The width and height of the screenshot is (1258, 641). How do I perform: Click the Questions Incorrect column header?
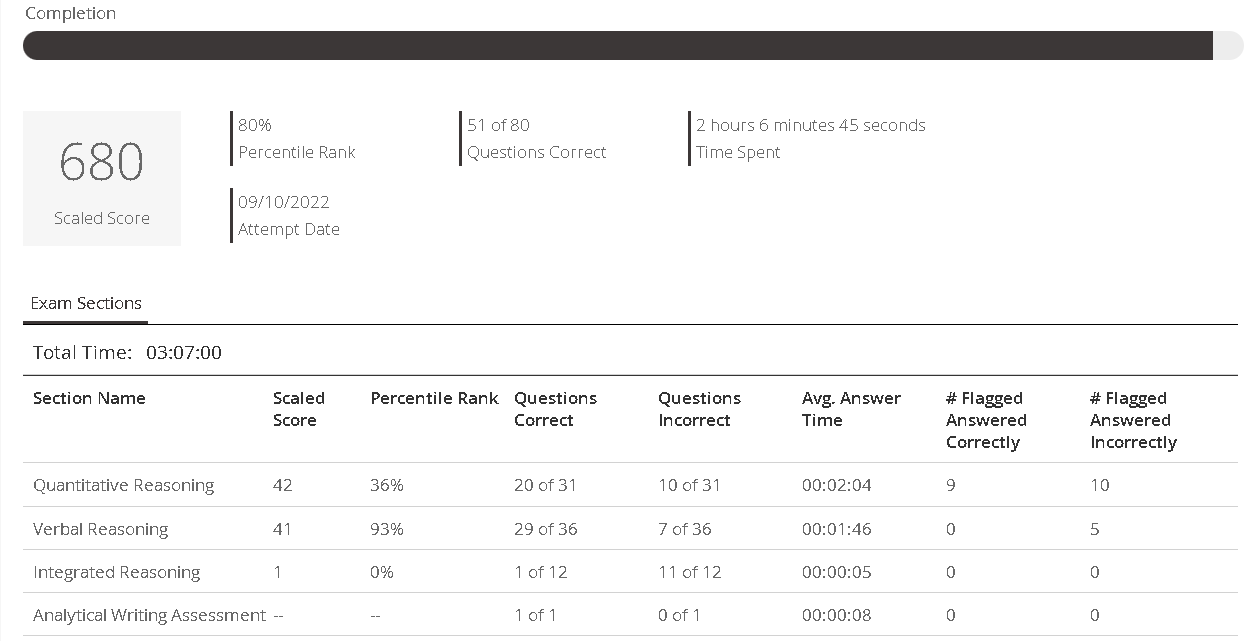[x=699, y=409]
